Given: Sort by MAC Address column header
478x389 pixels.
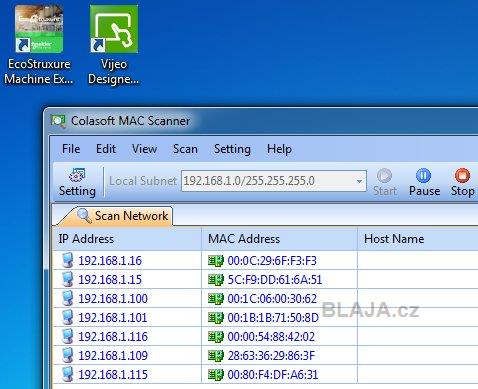Looking at the screenshot, I should [x=280, y=239].
